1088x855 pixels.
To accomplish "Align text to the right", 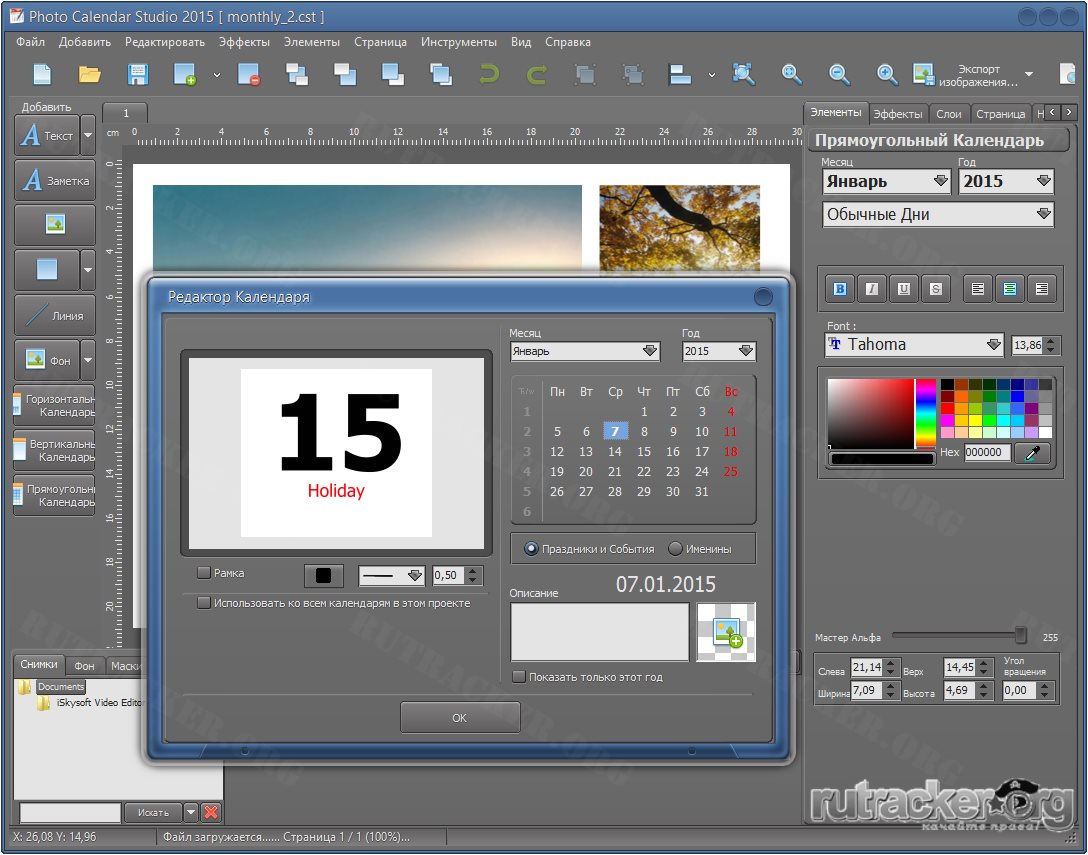I will [x=1042, y=289].
